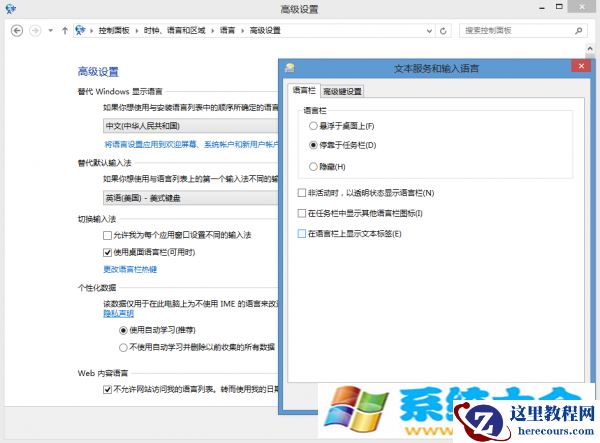
Task: Click the 高级设置 window system icon
Action: pyautogui.click(x=10, y=8)
